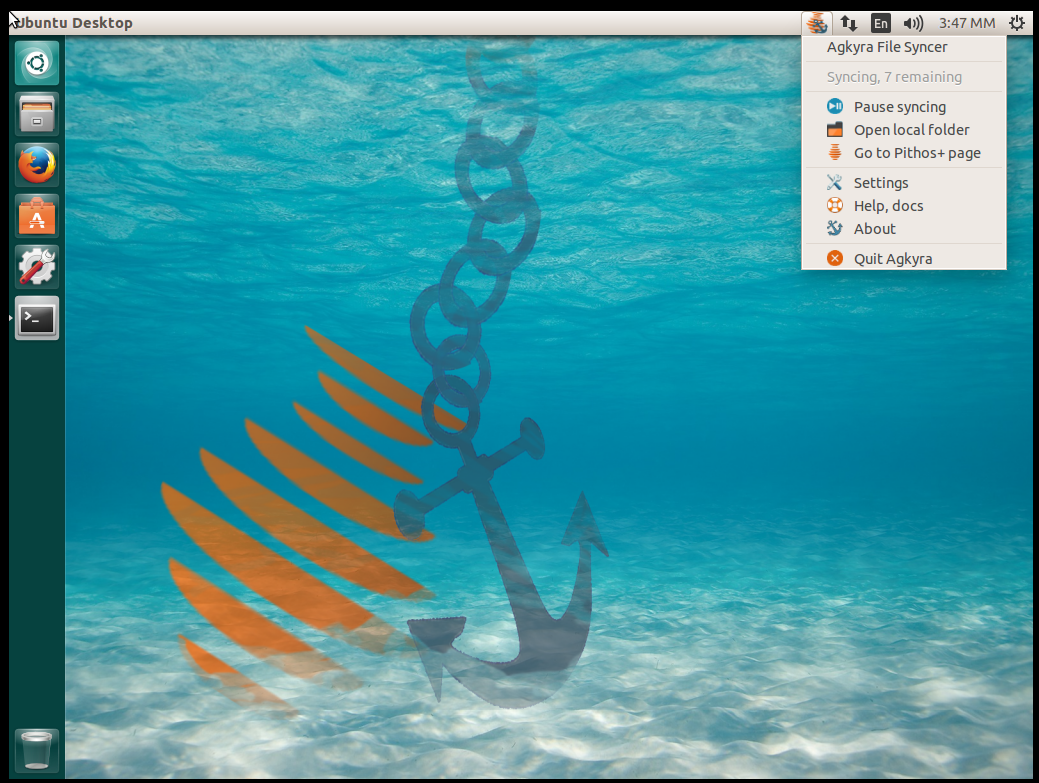Quit Agkyra via the menu entry
This screenshot has width=1039, height=783.
point(892,258)
